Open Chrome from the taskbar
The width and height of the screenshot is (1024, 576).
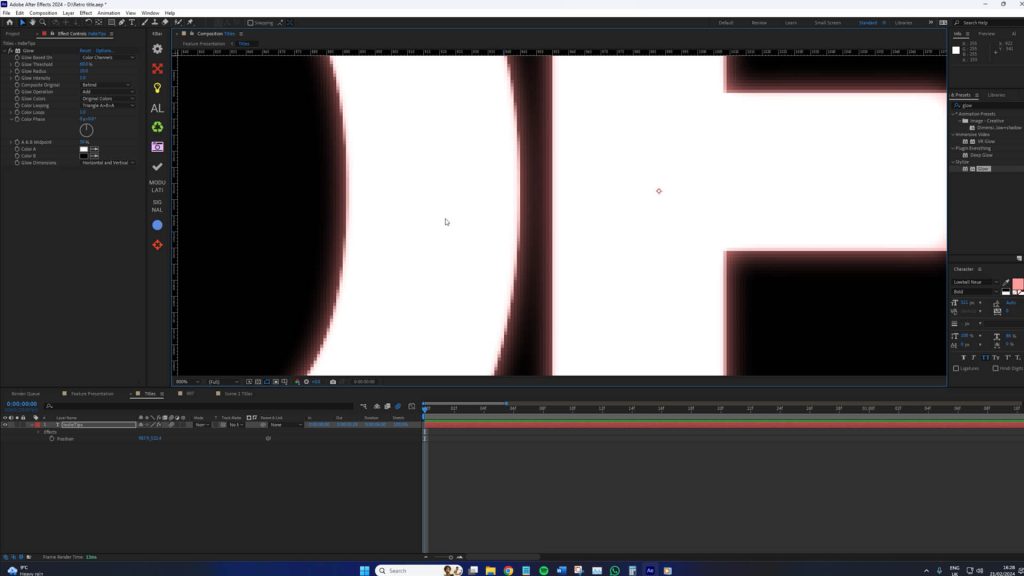[508, 570]
